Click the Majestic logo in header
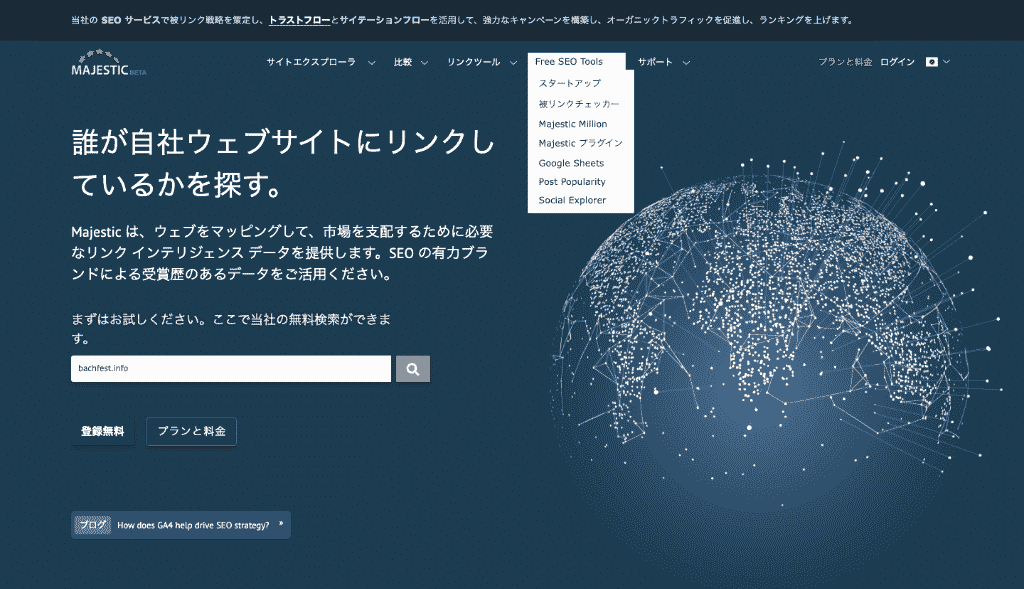Screen dimensions: 1024x589 (108, 66)
